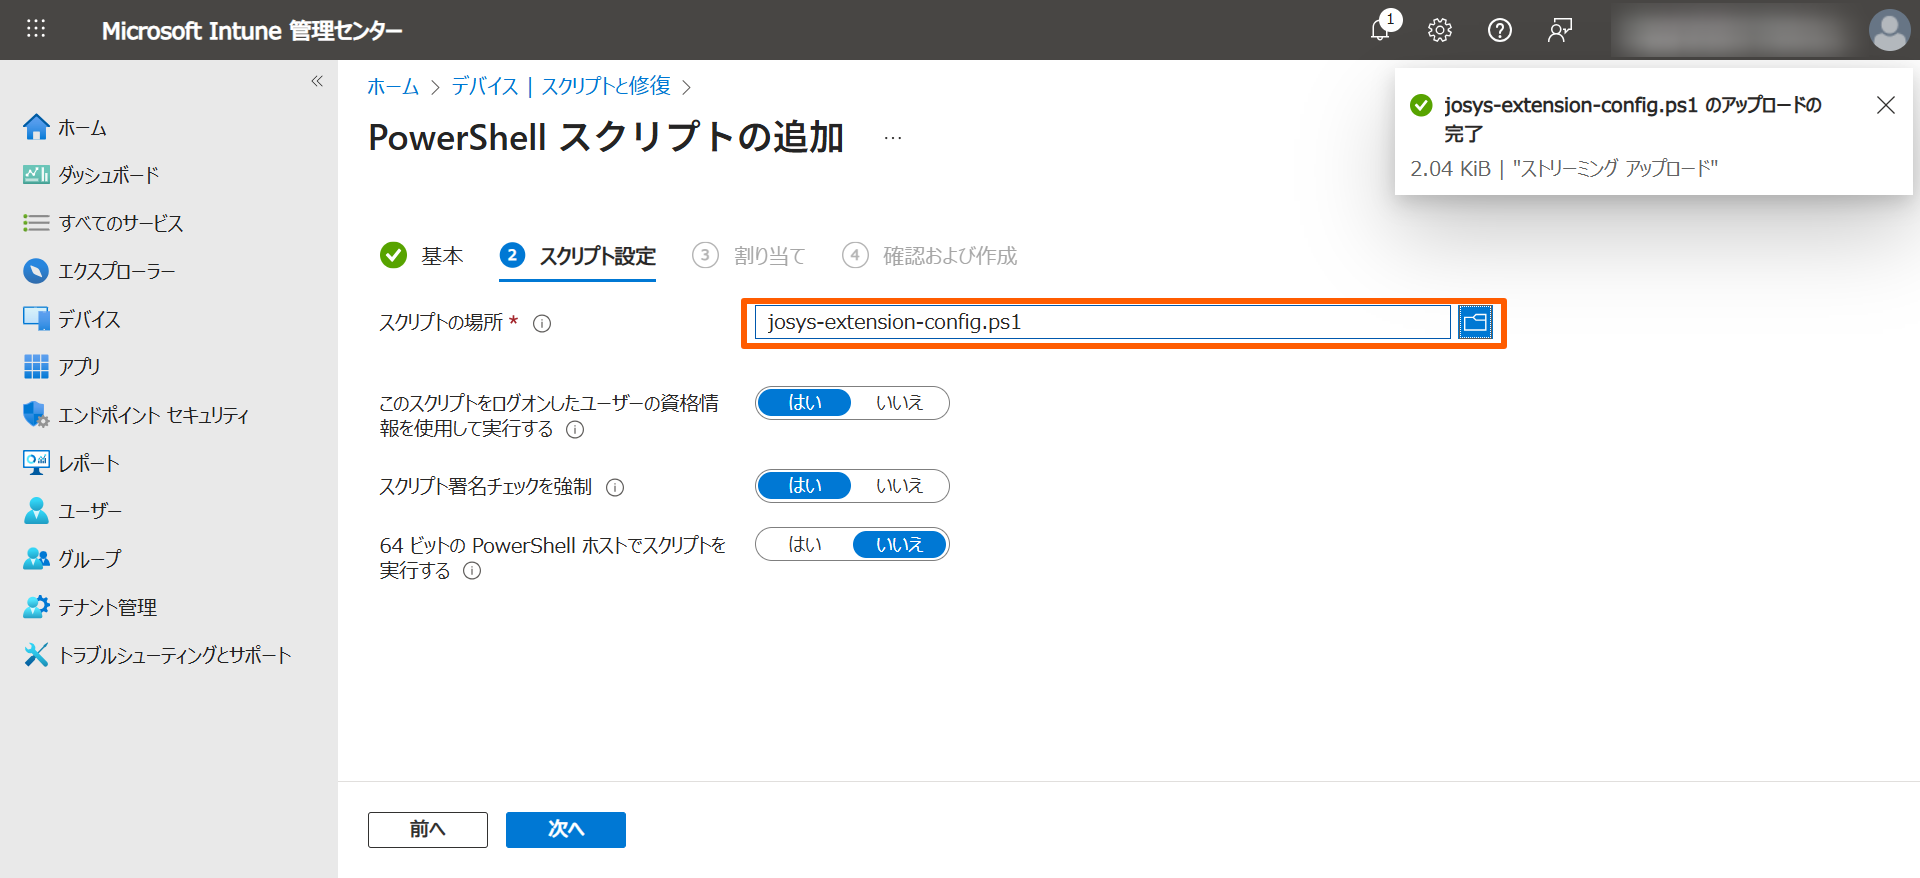Collapse the left navigation sidebar

pyautogui.click(x=317, y=81)
